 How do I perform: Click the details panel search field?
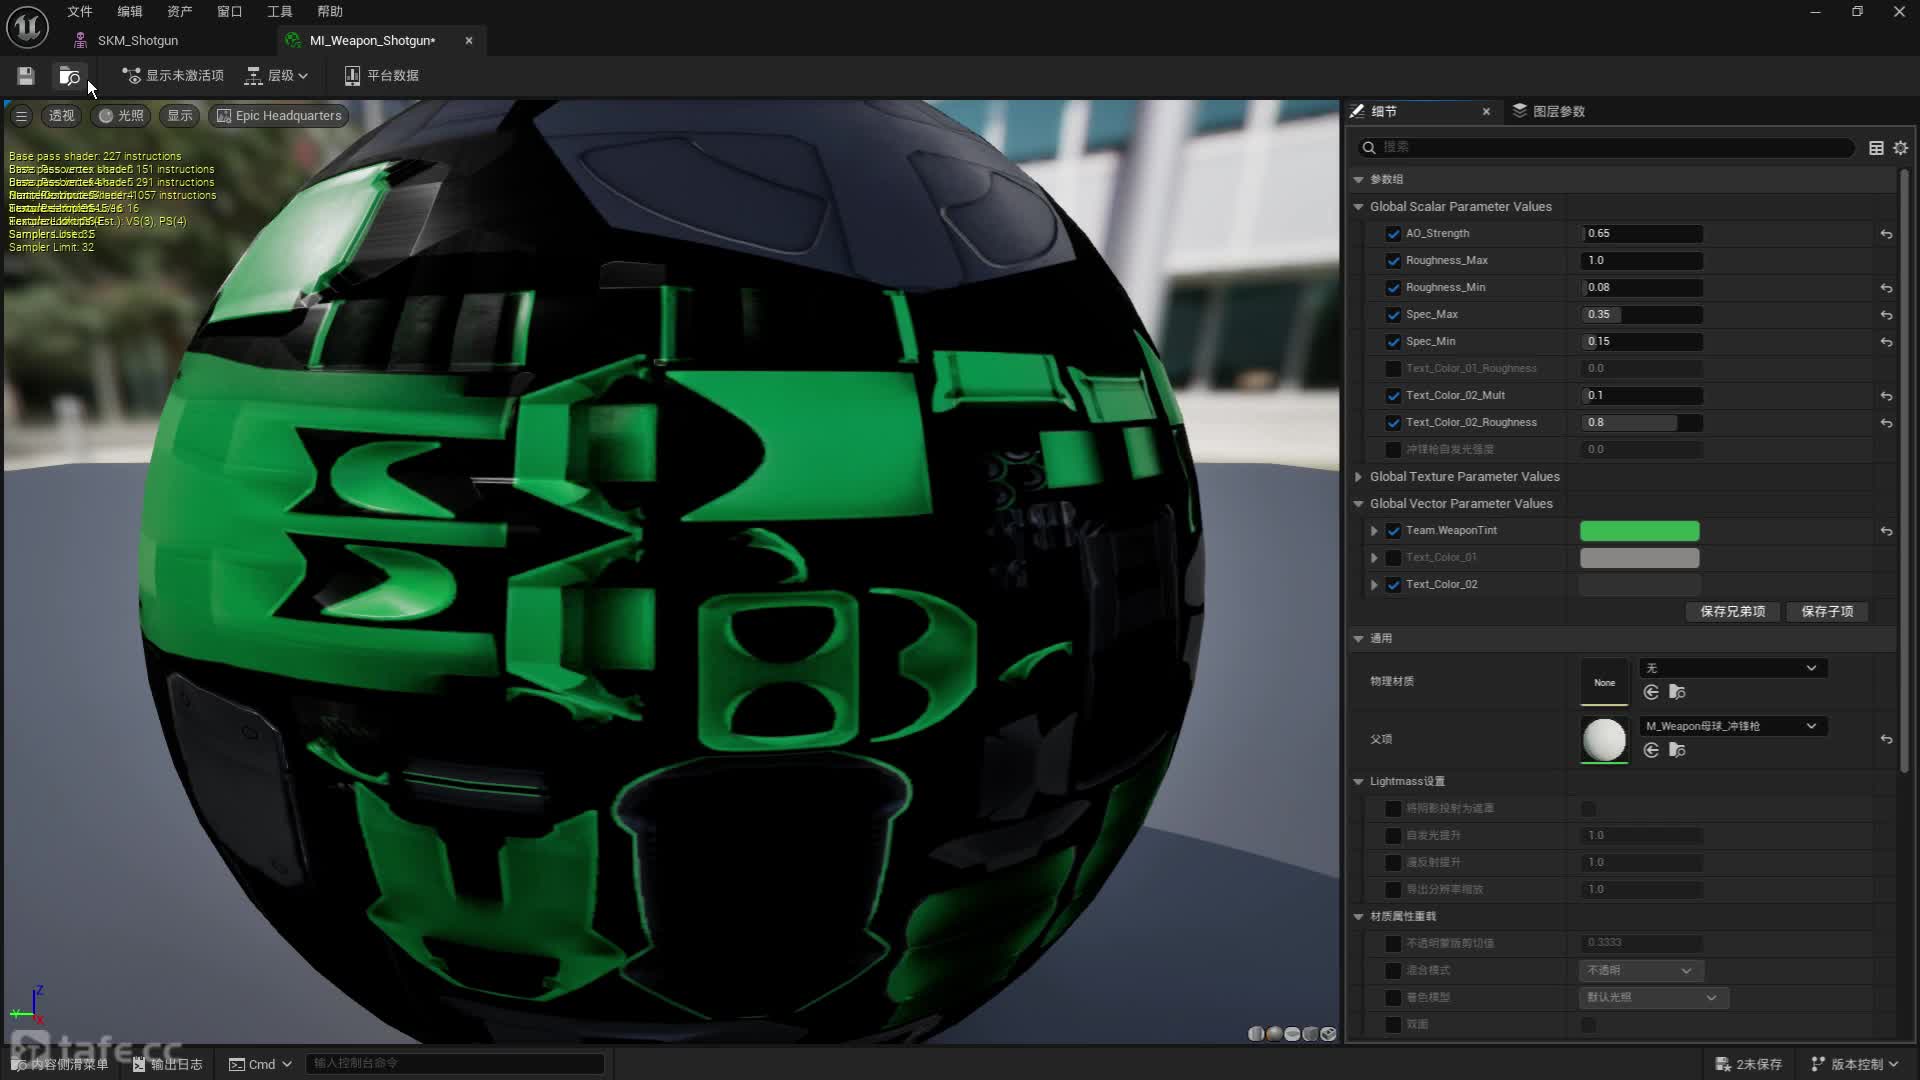tap(1610, 148)
